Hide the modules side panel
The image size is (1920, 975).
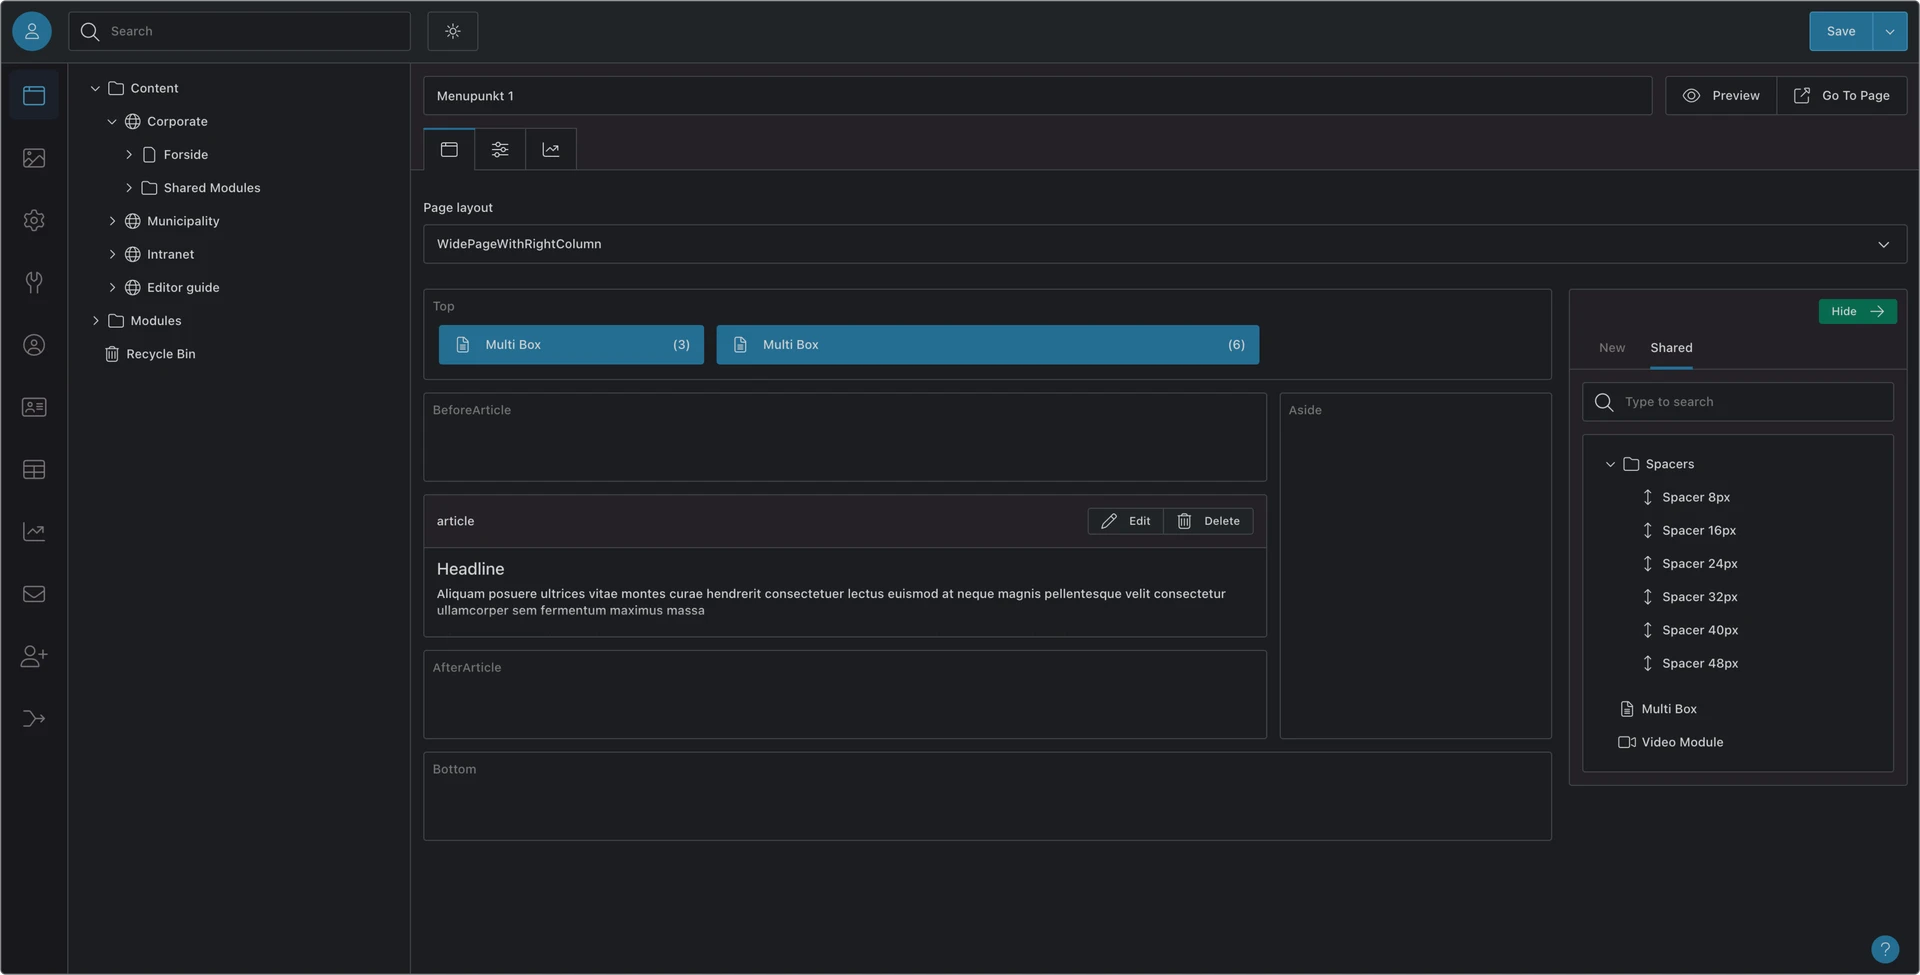[1857, 311]
